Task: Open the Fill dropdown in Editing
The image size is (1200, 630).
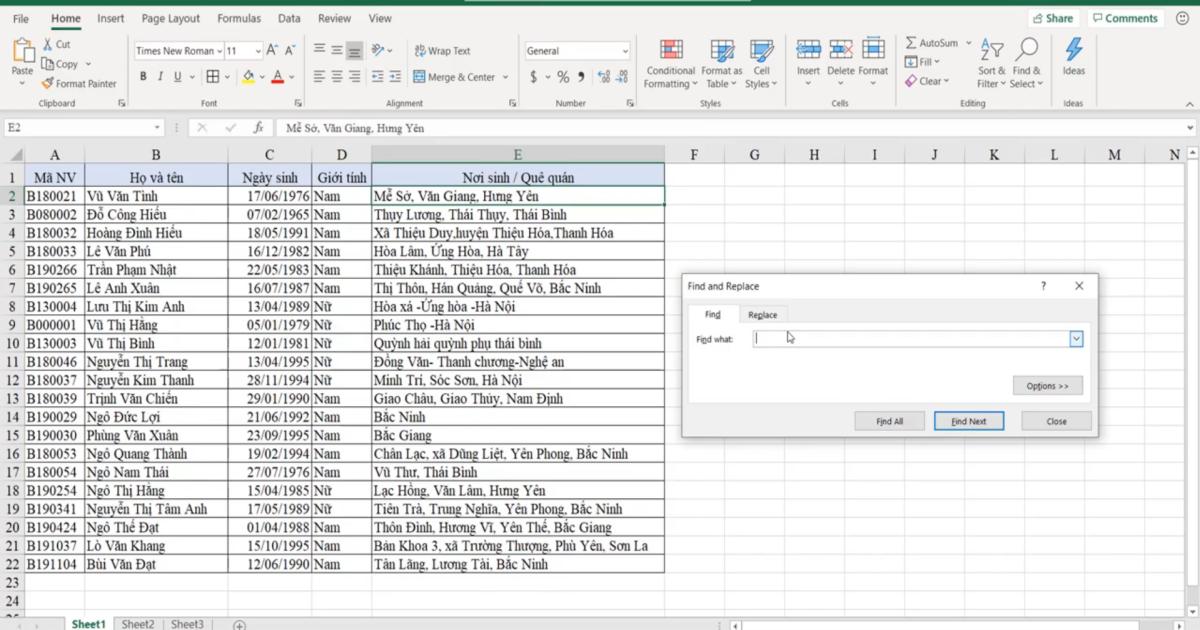Action: [924, 62]
